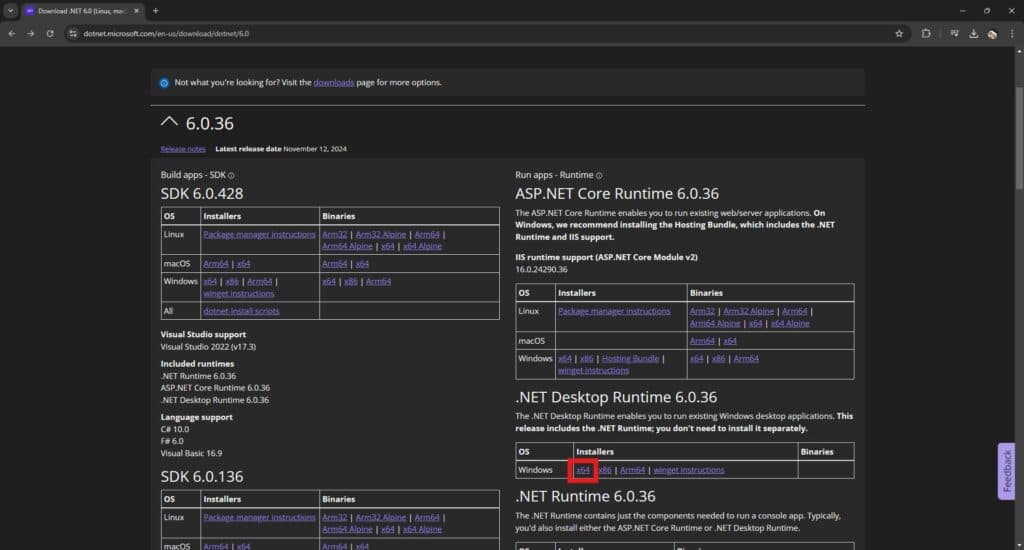This screenshot has height=550, width=1024.
Task: Click the dotnet-install scripts link
Action: 241,311
